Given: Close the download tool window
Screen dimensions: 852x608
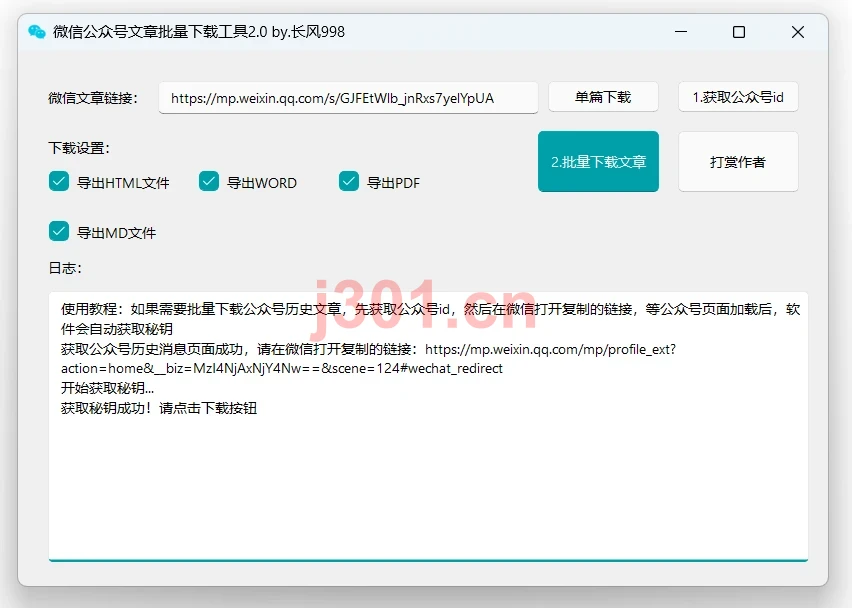Looking at the screenshot, I should pos(798,32).
